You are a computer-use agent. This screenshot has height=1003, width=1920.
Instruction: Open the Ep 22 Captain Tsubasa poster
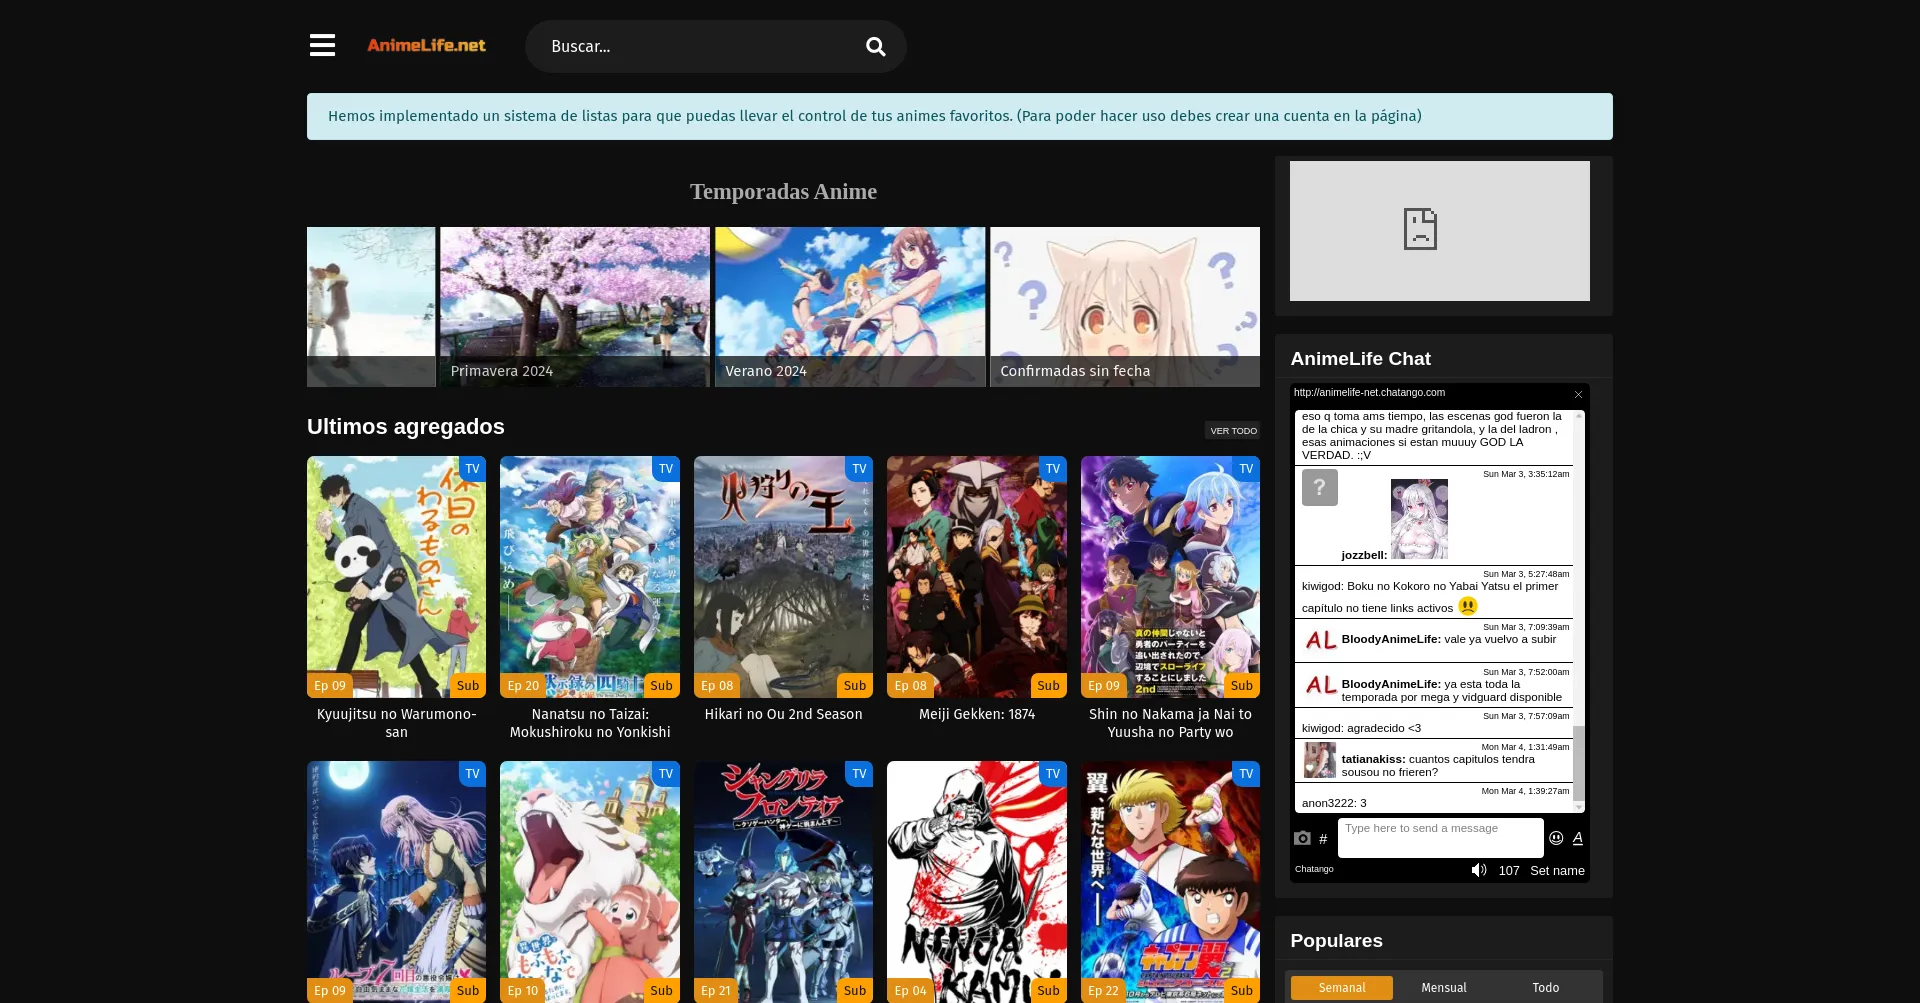[1170, 882]
